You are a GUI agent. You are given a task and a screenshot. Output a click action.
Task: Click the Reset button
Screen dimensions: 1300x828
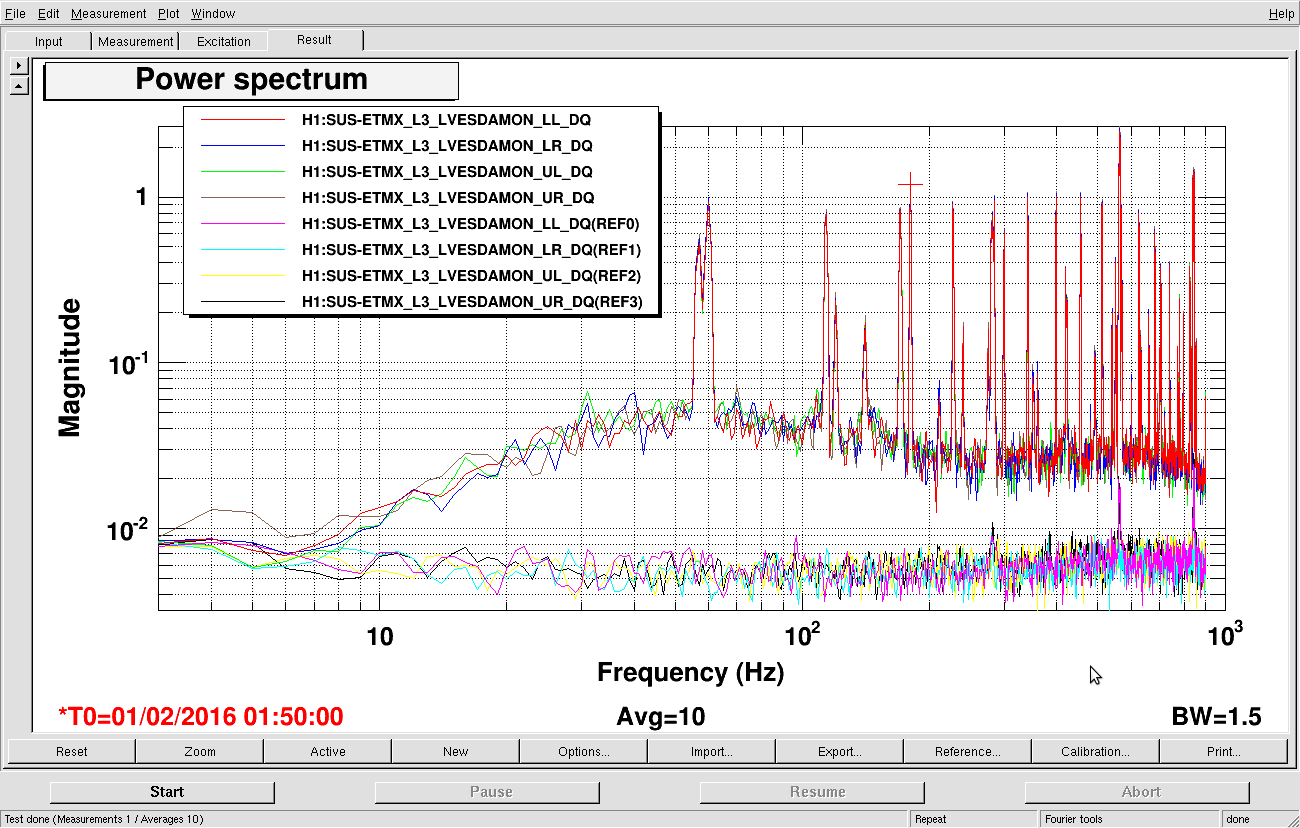click(x=71, y=751)
